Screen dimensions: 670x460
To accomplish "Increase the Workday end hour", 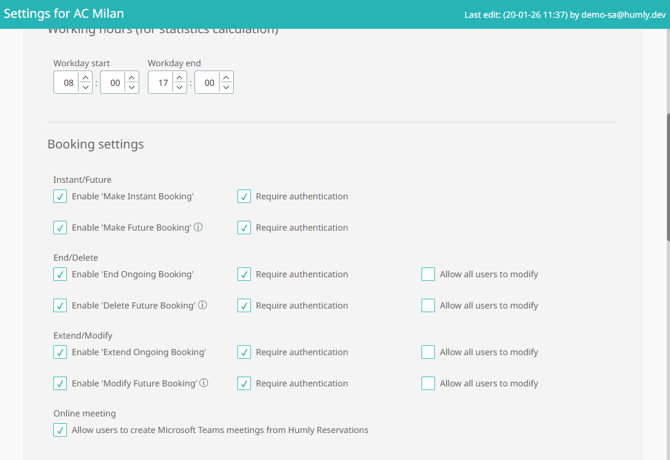I will (179, 78).
